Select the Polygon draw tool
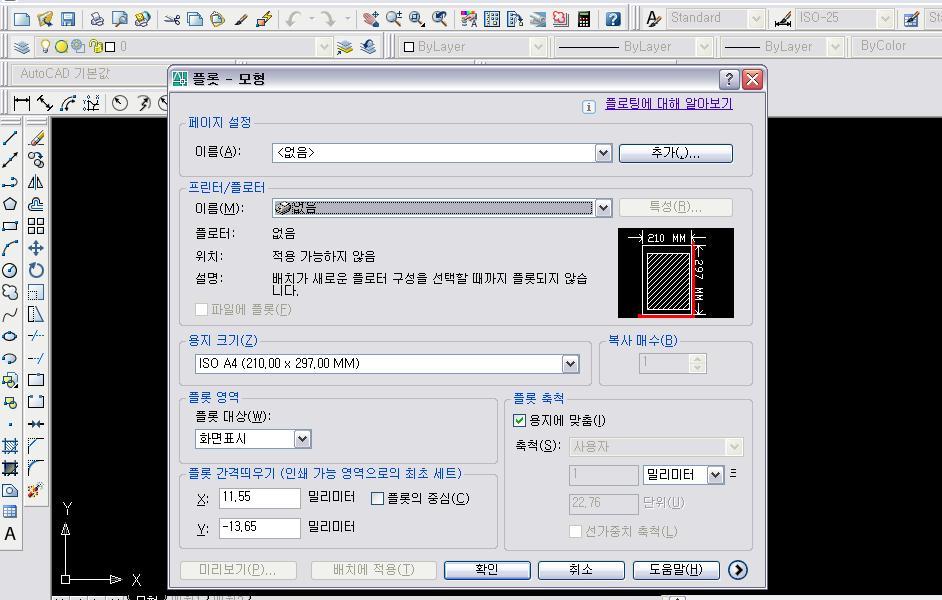942x600 pixels. point(10,204)
